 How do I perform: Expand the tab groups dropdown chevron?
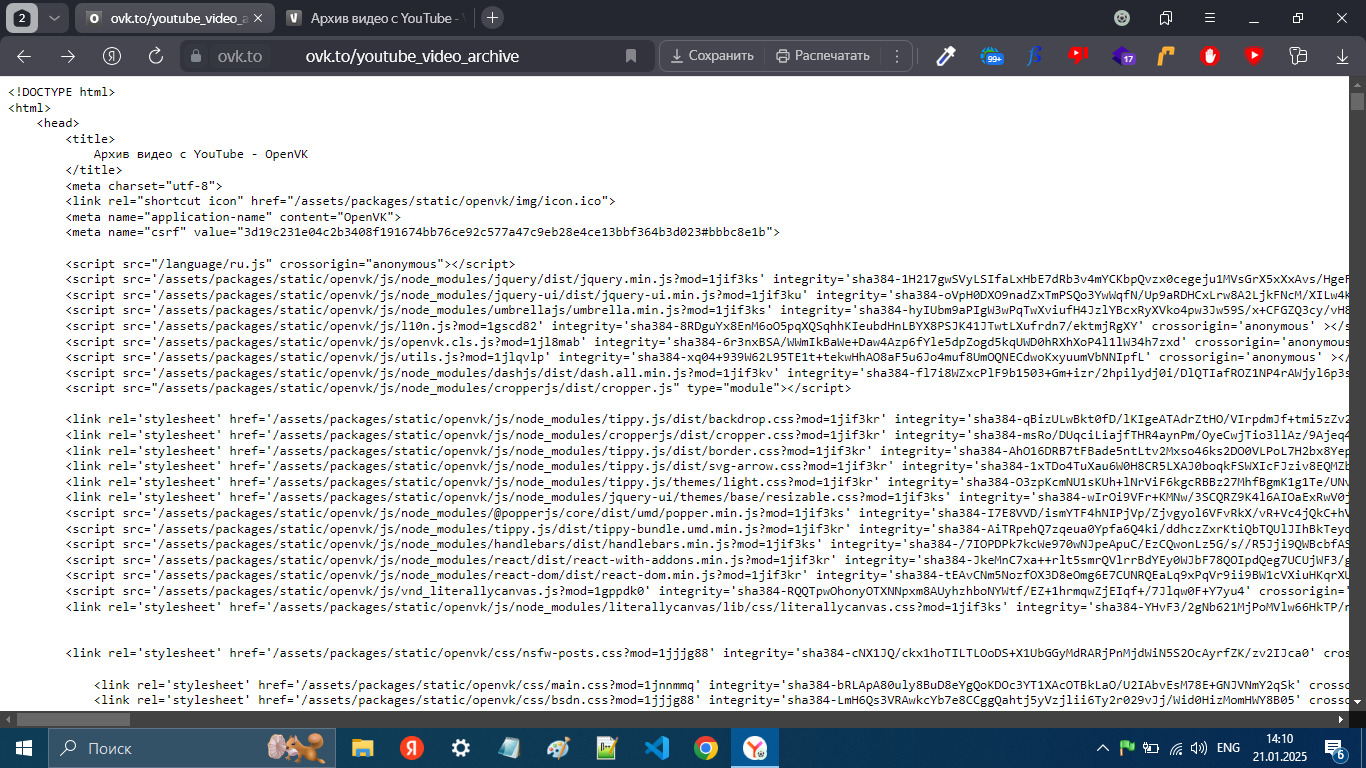click(54, 18)
